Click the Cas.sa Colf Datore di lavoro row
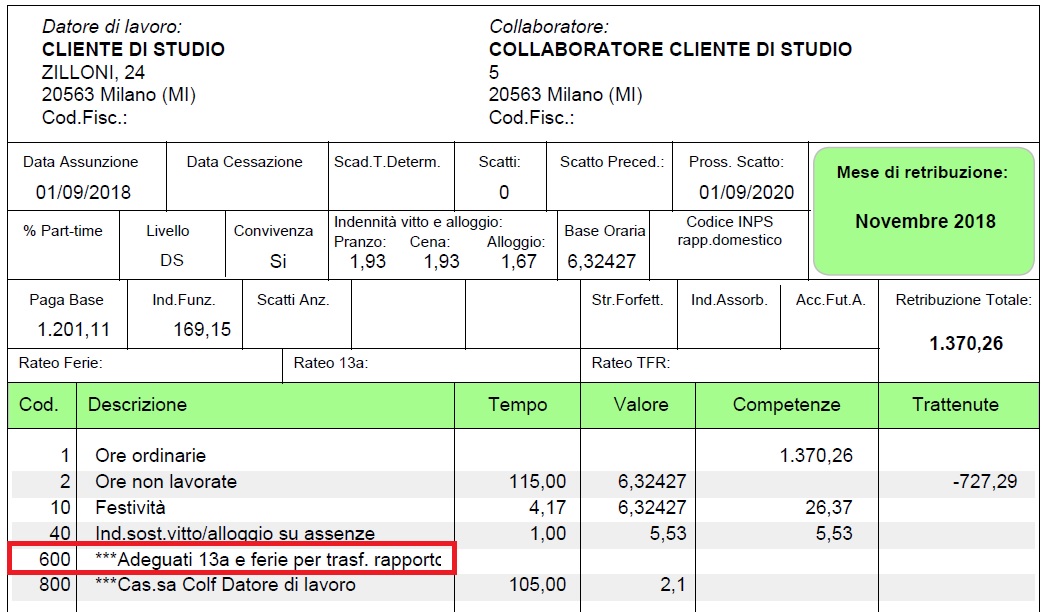This screenshot has height=612, width=1064. (x=225, y=585)
